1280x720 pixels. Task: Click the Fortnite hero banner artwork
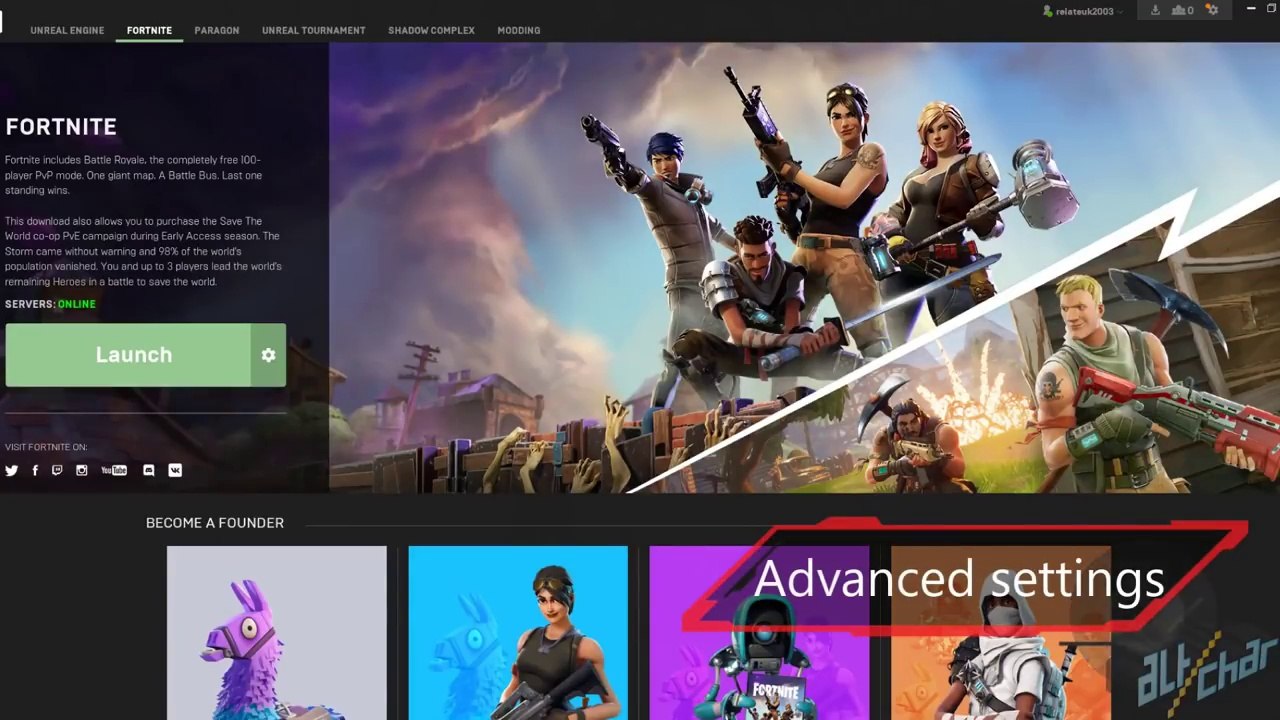[x=804, y=267]
